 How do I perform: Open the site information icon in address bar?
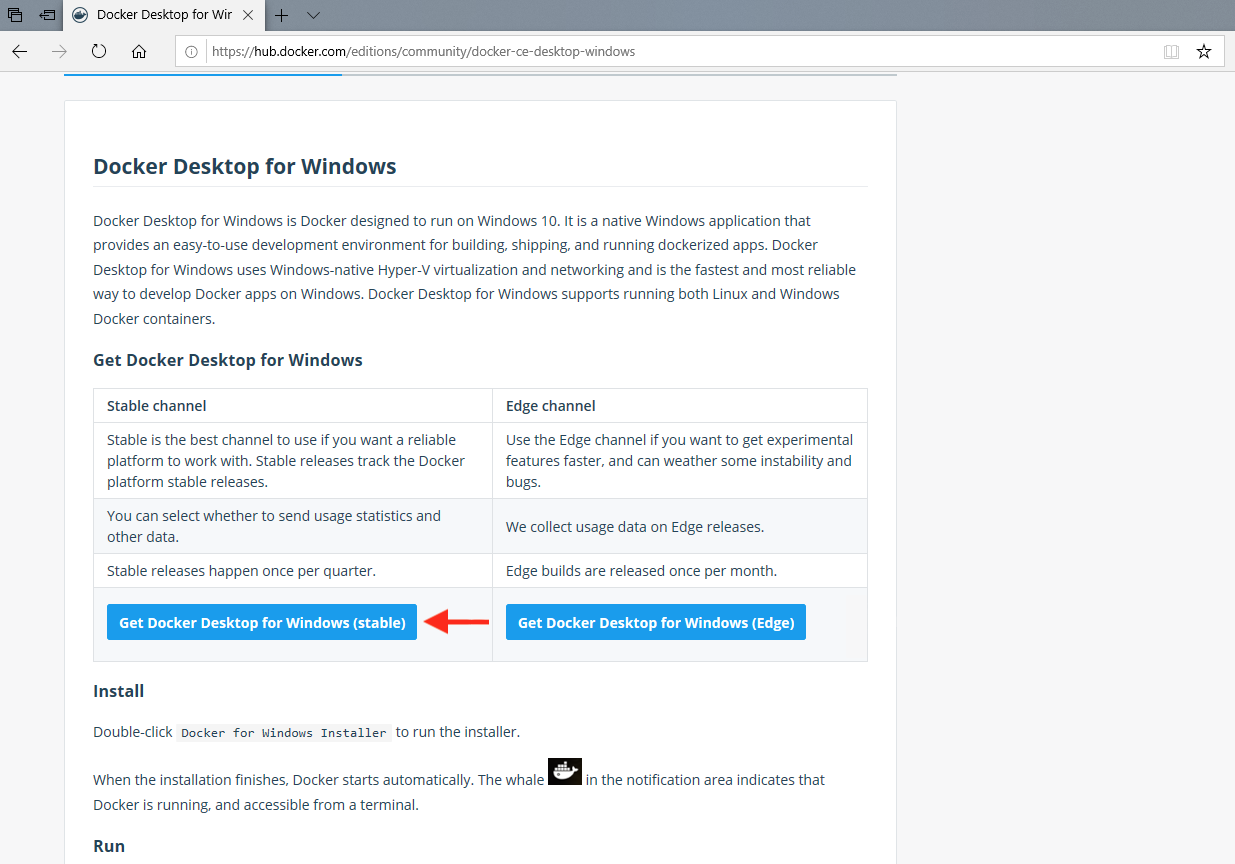pyautogui.click(x=192, y=51)
